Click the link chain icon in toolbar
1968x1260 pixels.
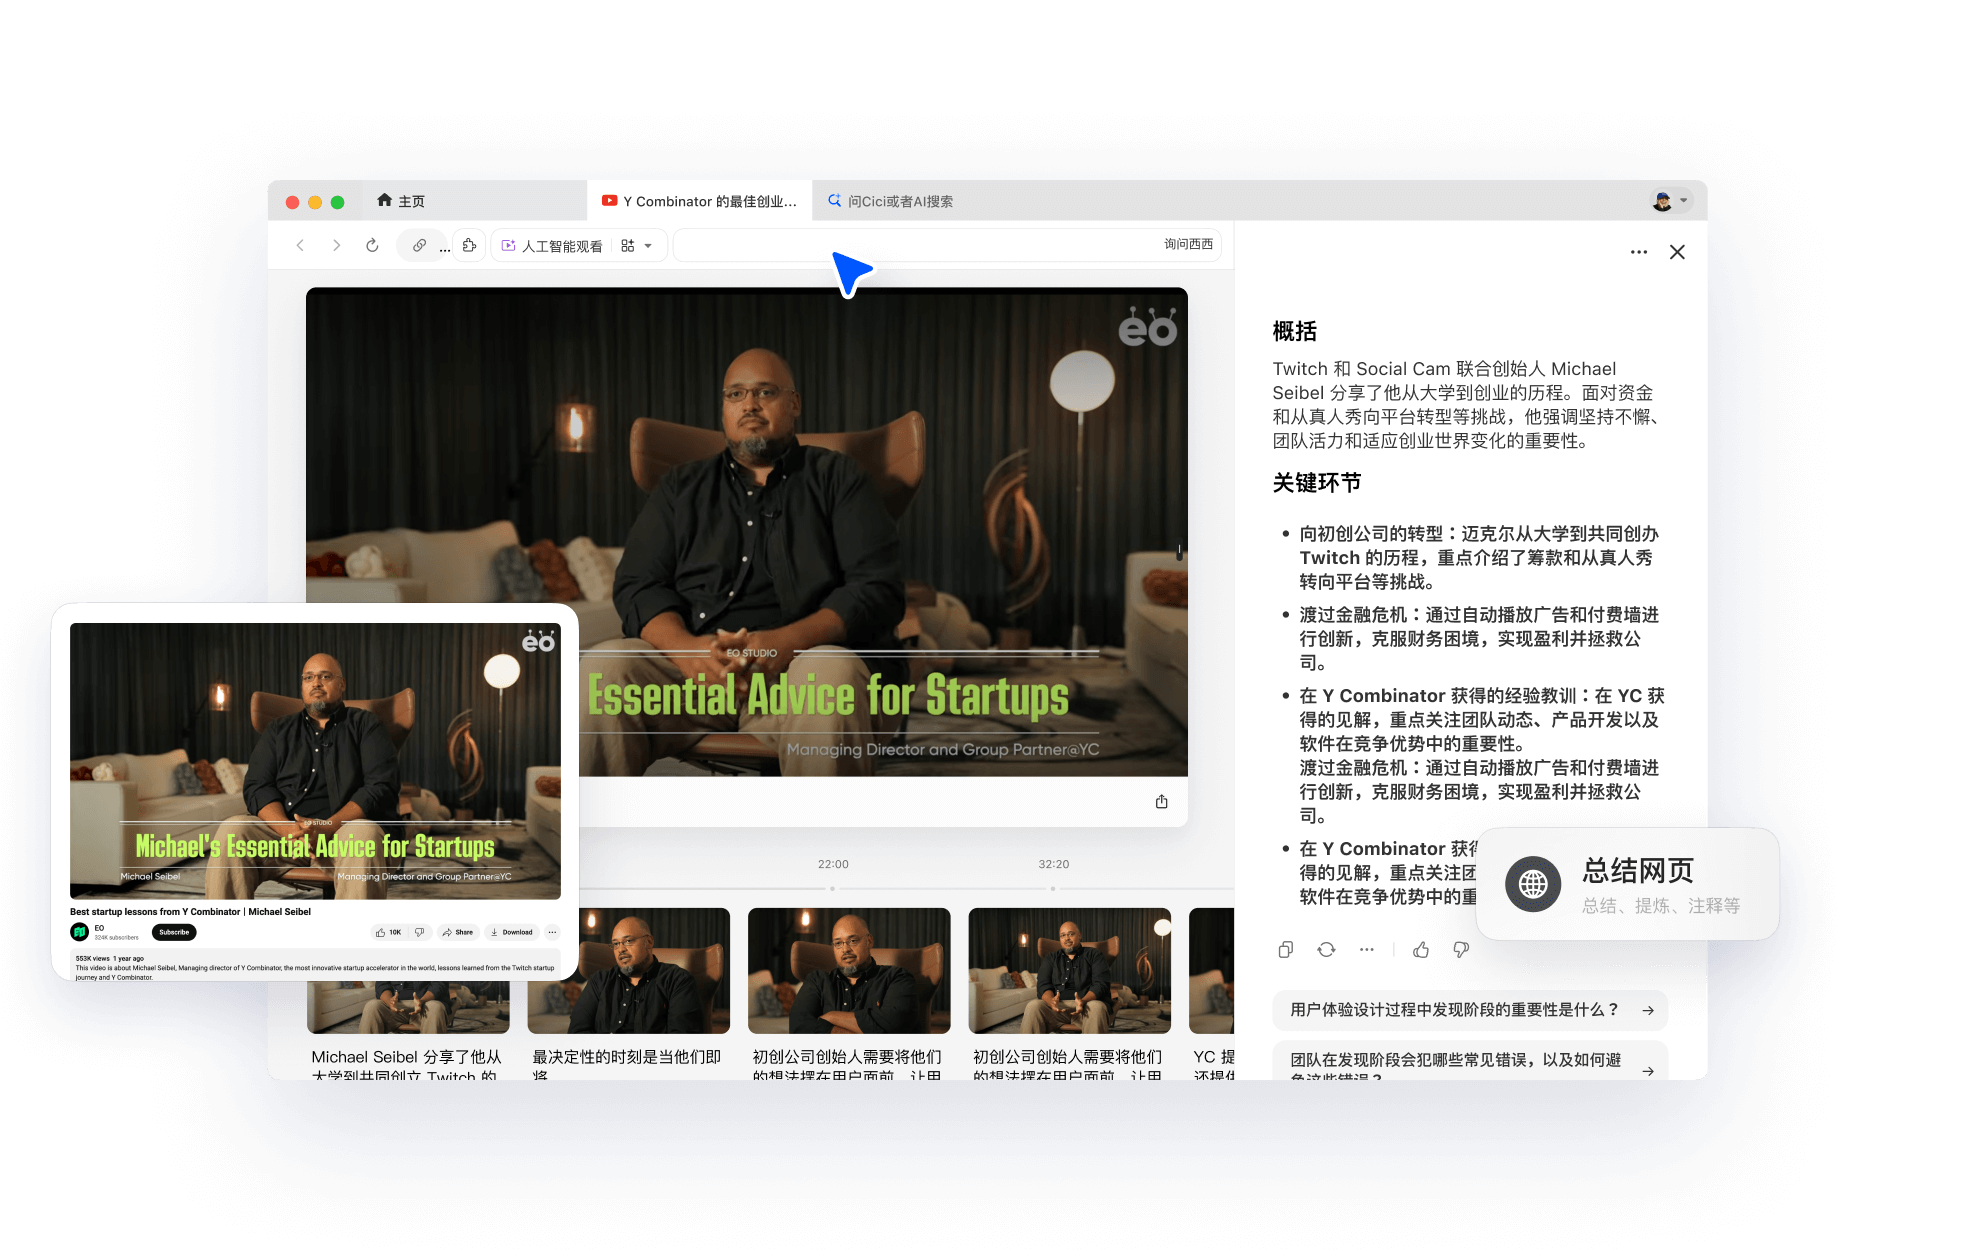coord(420,245)
